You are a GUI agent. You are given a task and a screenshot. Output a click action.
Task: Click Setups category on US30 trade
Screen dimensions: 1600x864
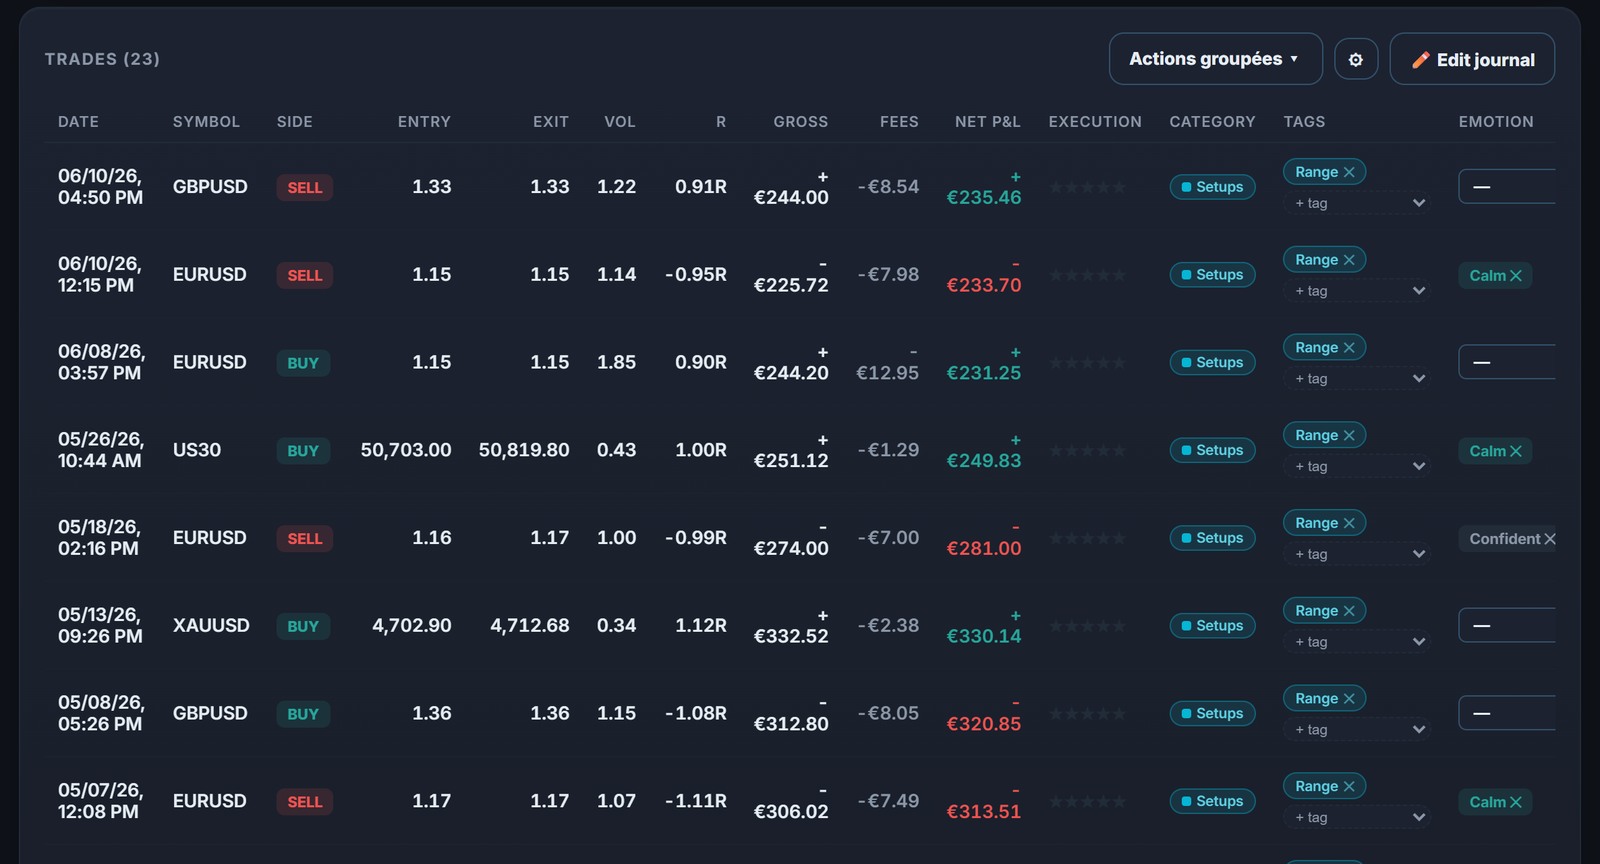coord(1212,450)
